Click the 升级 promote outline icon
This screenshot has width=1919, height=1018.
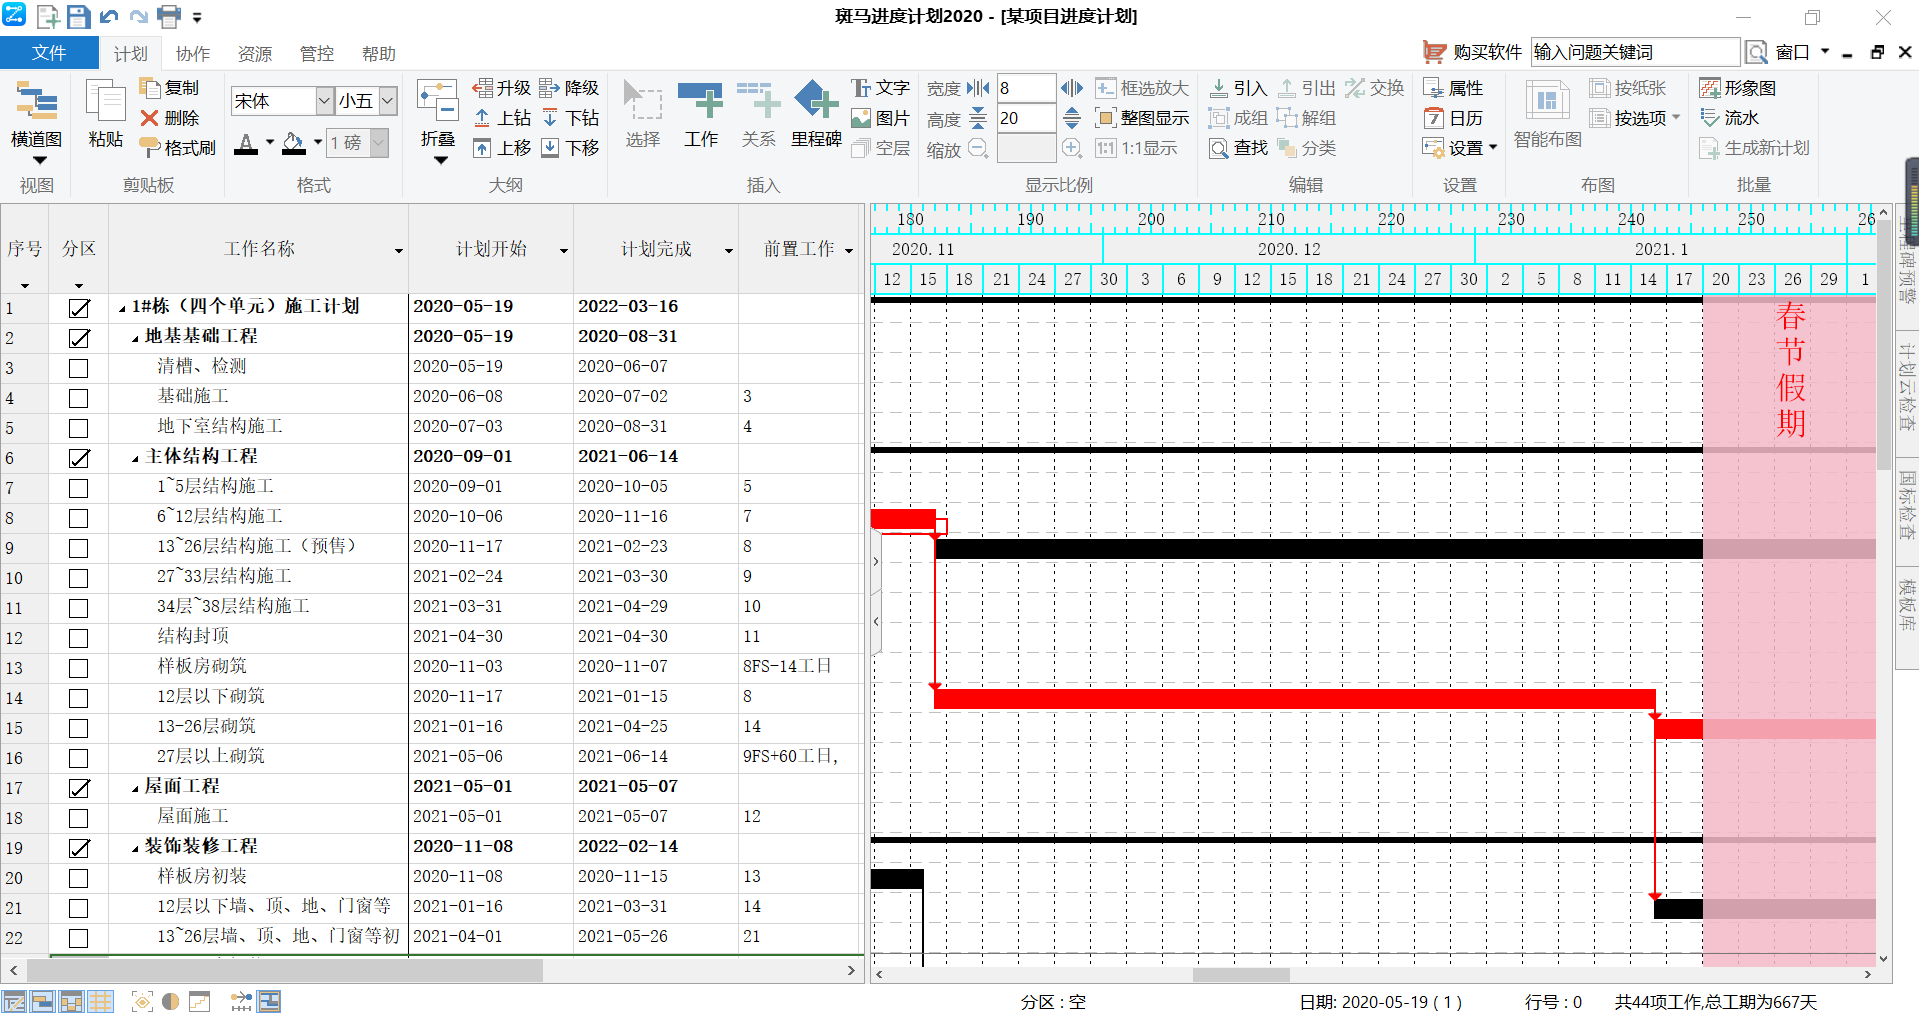[x=501, y=88]
